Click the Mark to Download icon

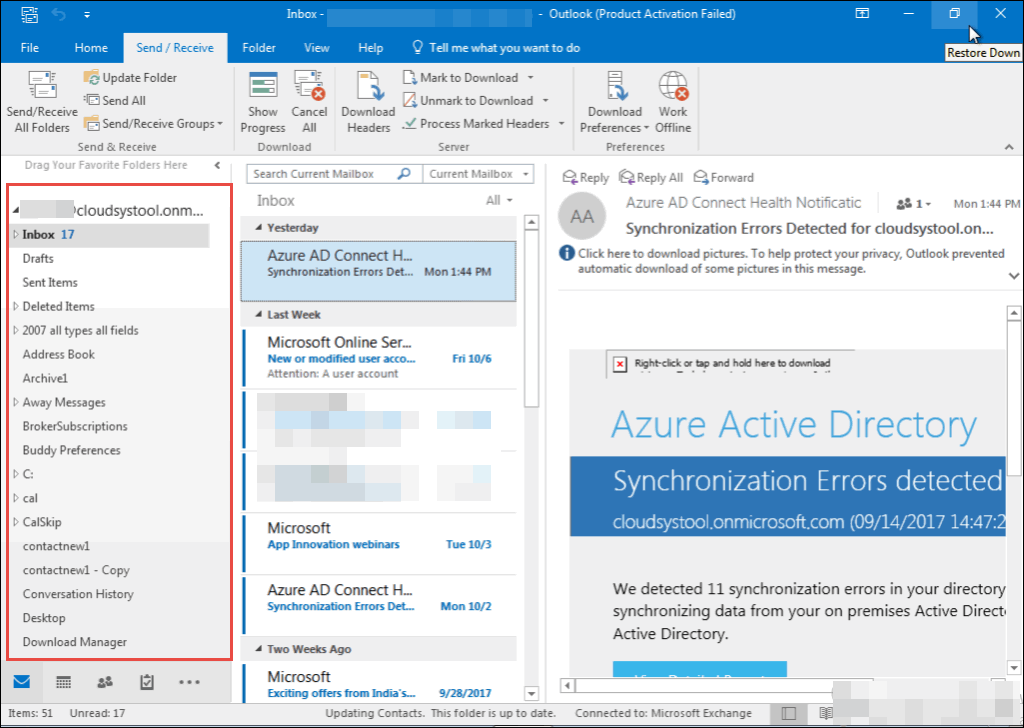click(x=409, y=78)
